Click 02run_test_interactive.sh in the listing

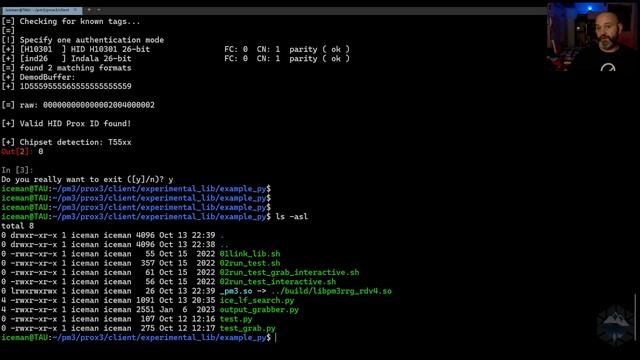(x=278, y=282)
